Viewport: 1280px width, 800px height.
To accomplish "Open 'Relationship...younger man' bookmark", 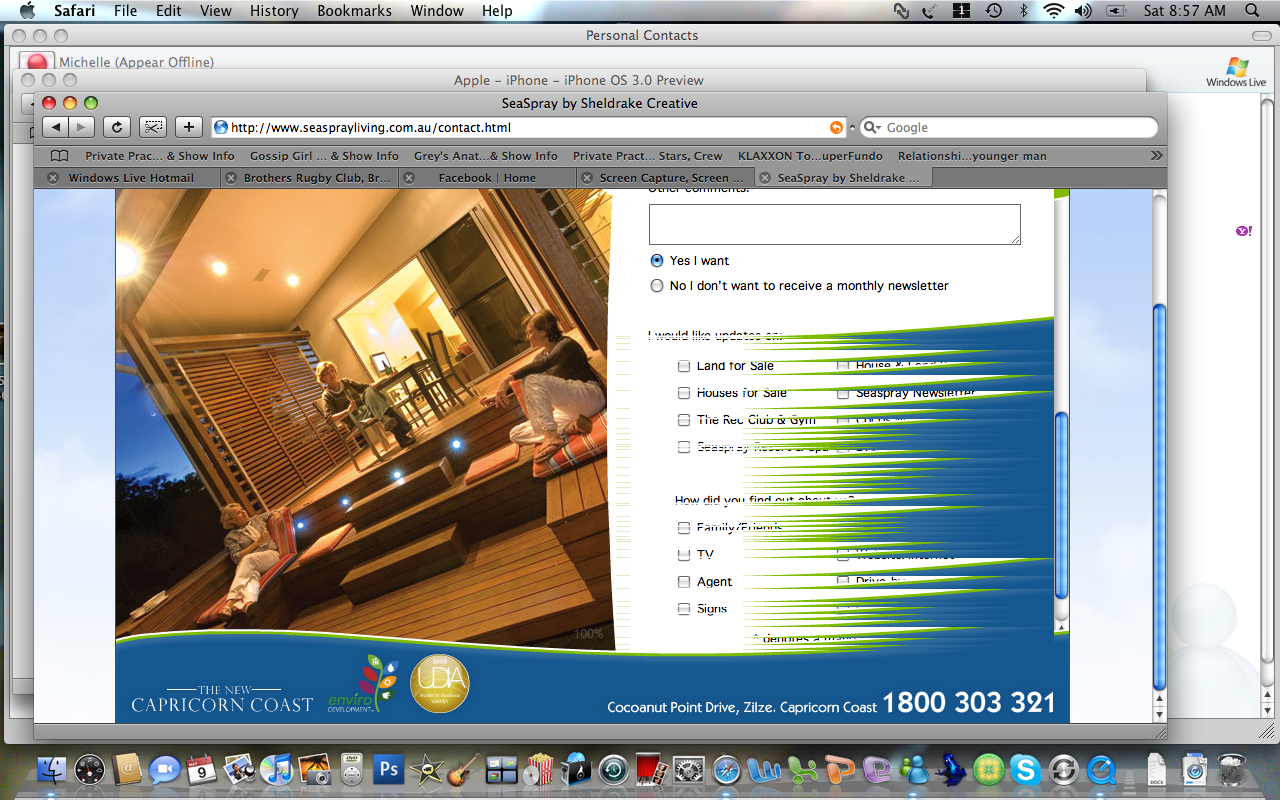I will pos(972,156).
